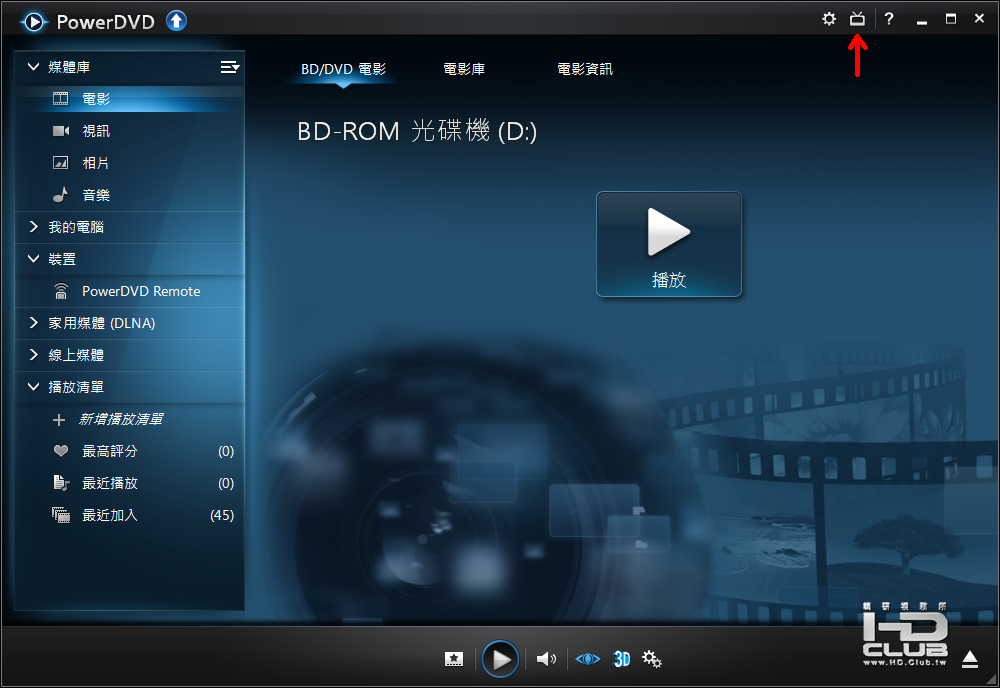Select the music note icon beside 音樂

[61, 194]
